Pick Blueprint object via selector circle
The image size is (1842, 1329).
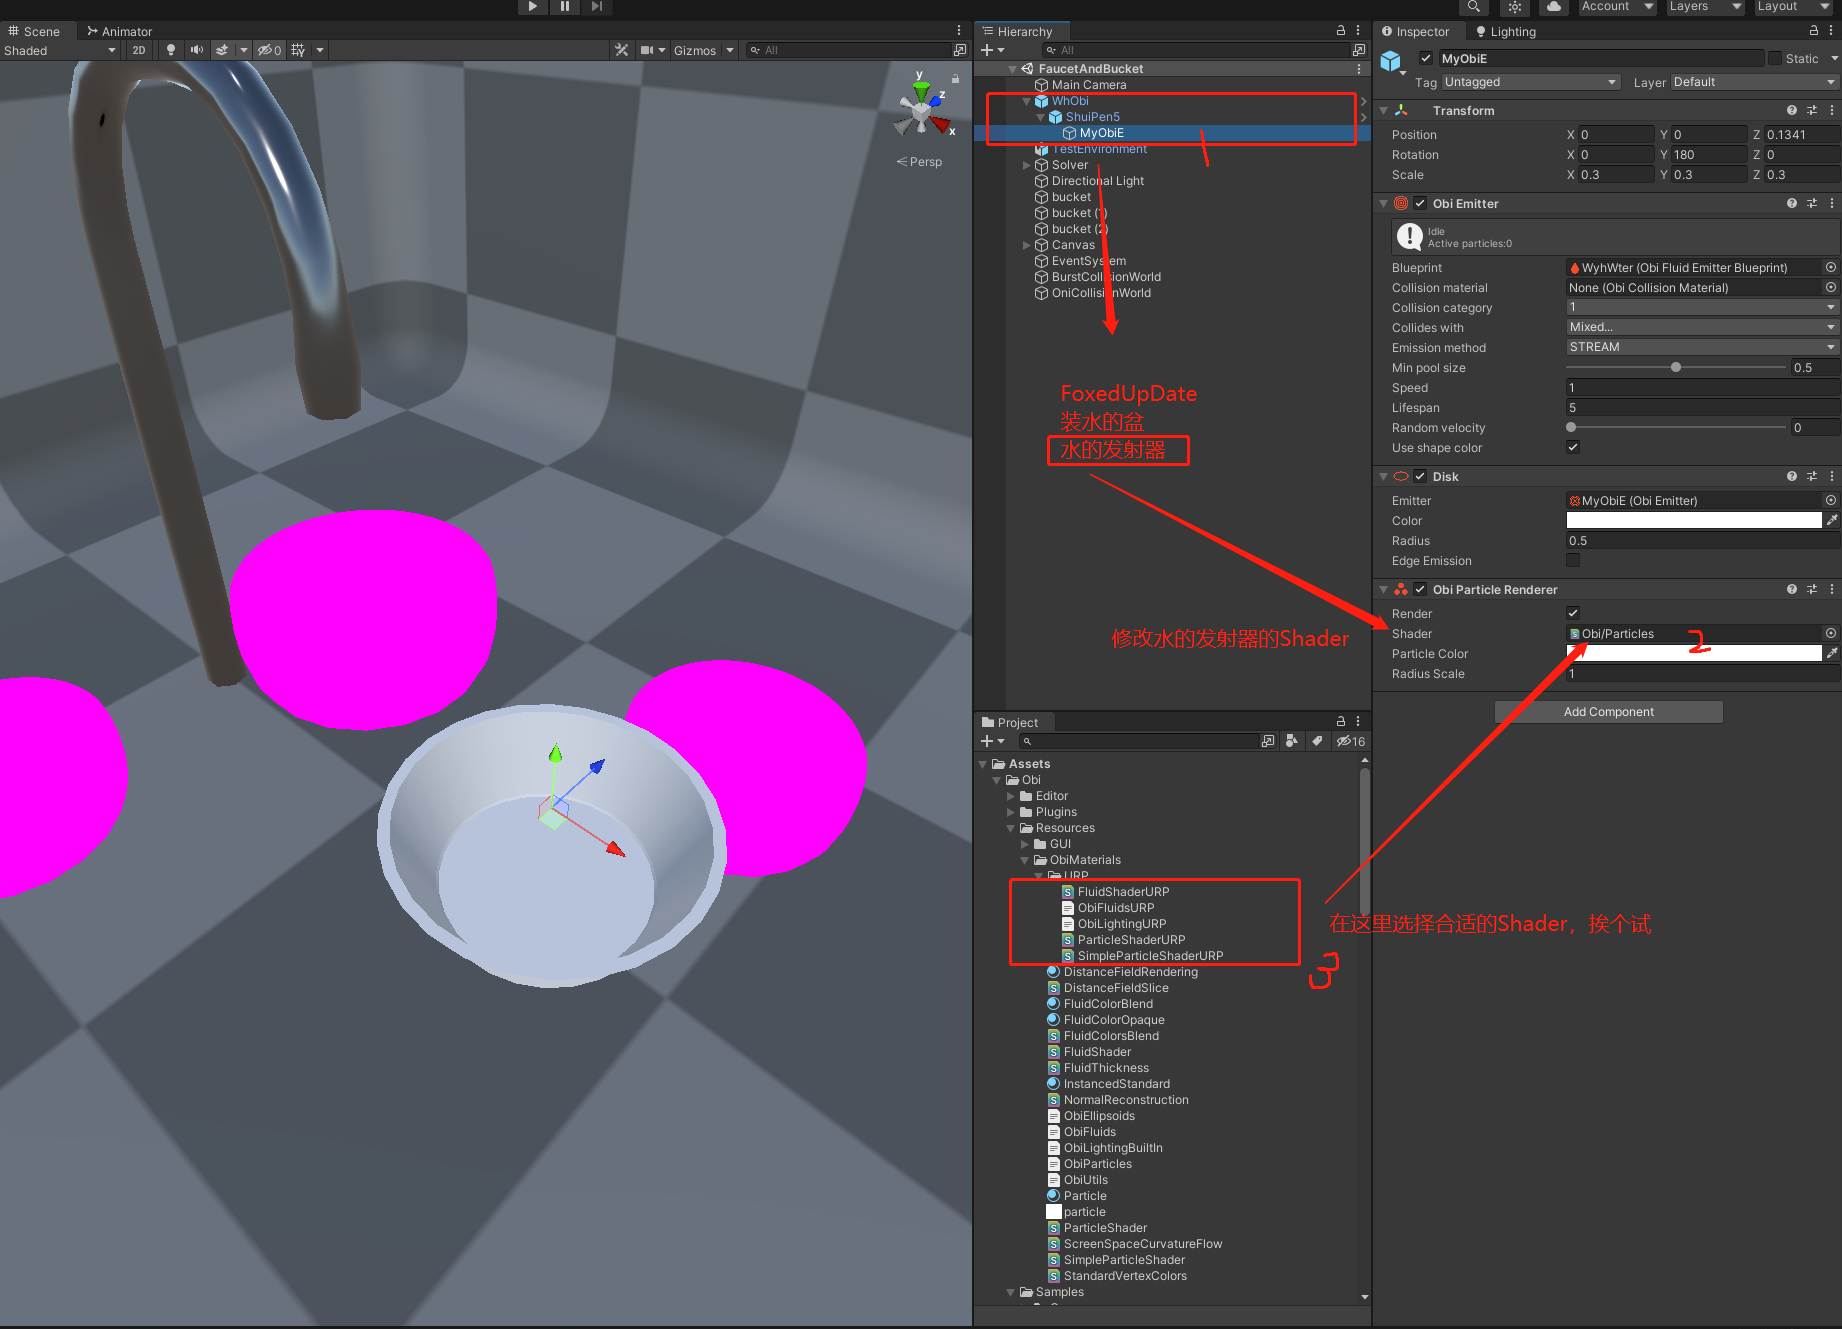(x=1831, y=267)
